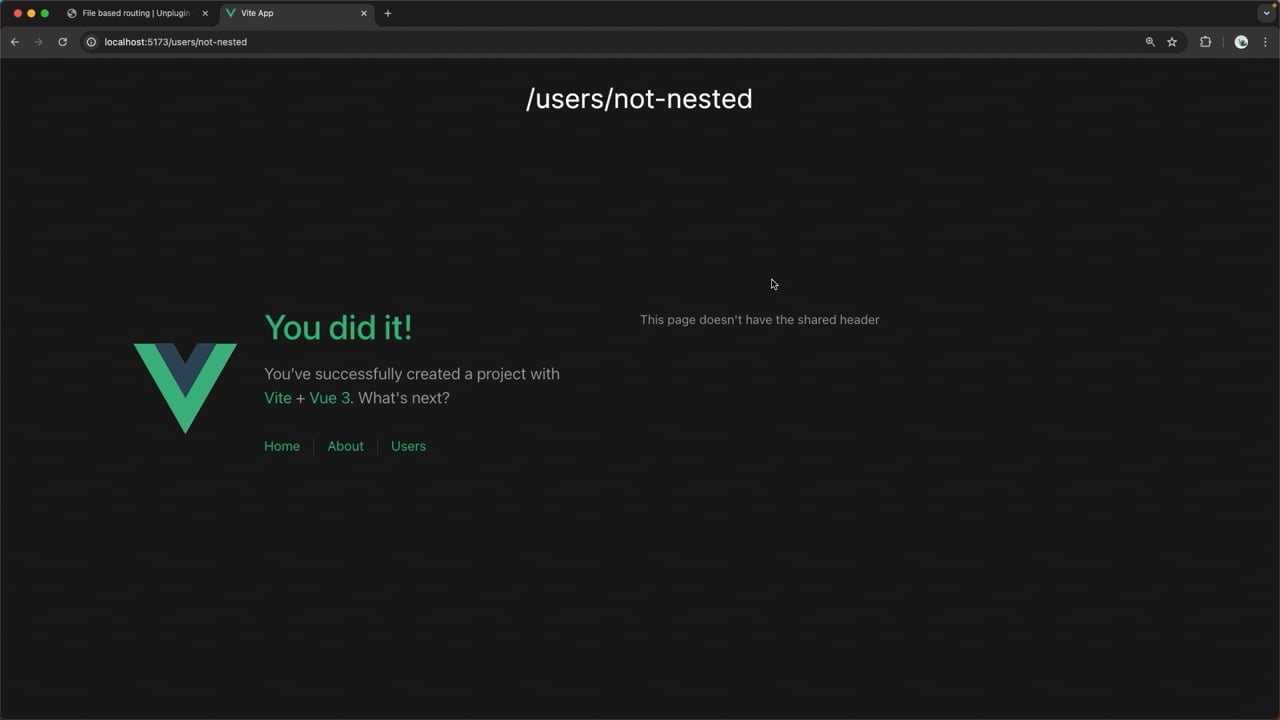Viewport: 1280px width, 720px height.
Task: Reload the page with refresh icon
Action: tap(62, 42)
